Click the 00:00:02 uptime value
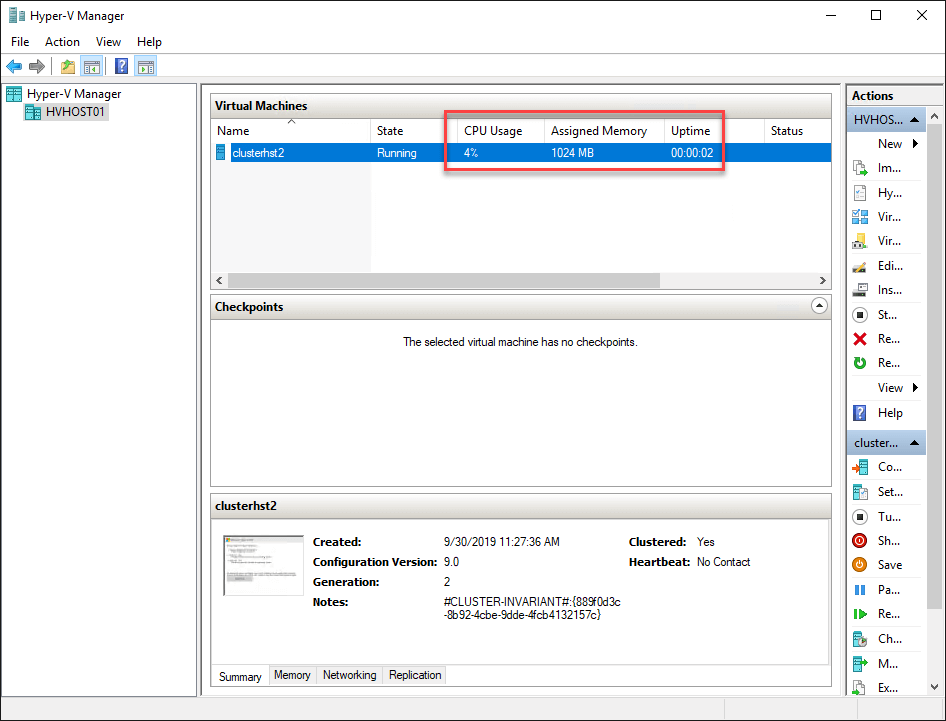 [692, 153]
